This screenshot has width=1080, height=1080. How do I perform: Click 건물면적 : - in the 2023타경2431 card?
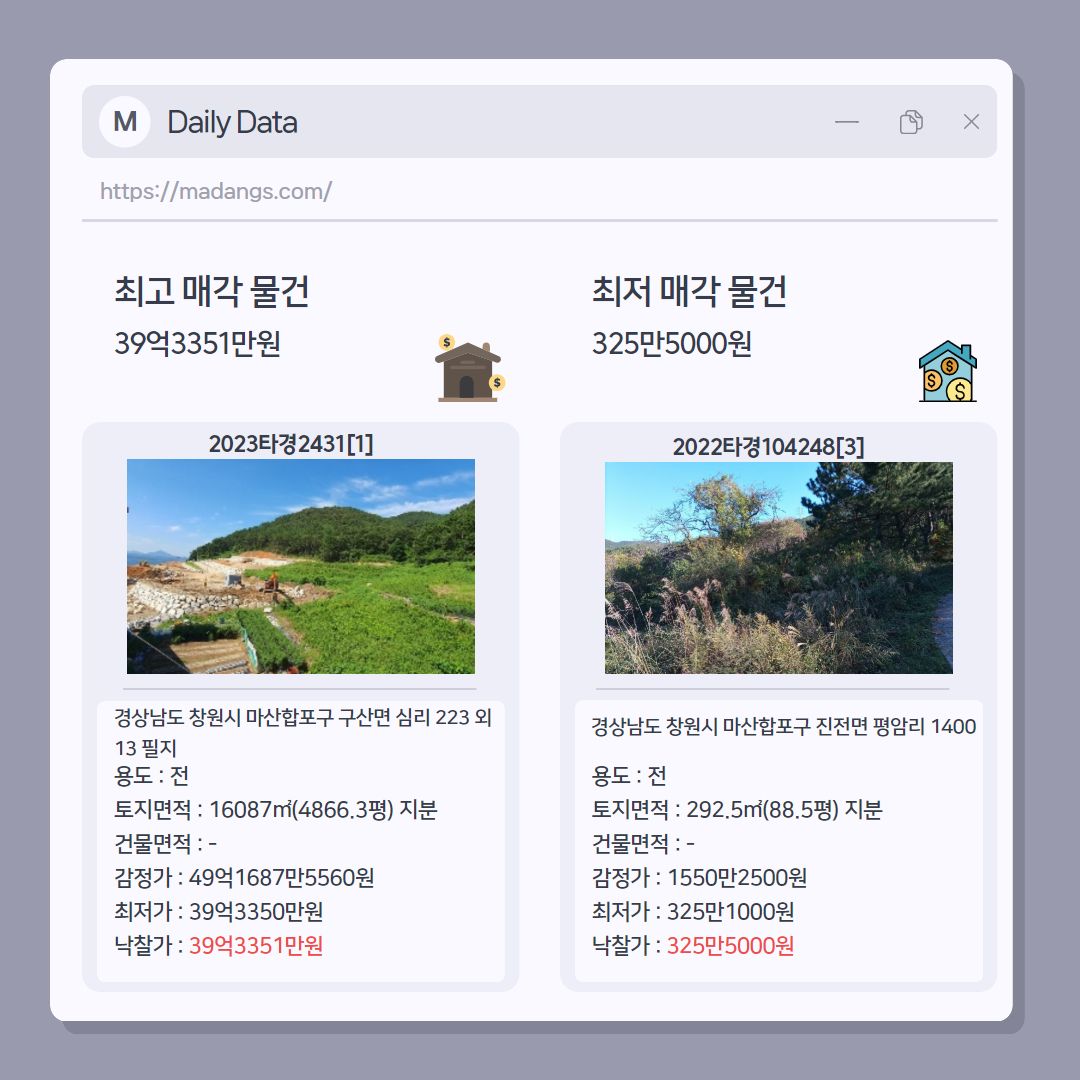[165, 843]
